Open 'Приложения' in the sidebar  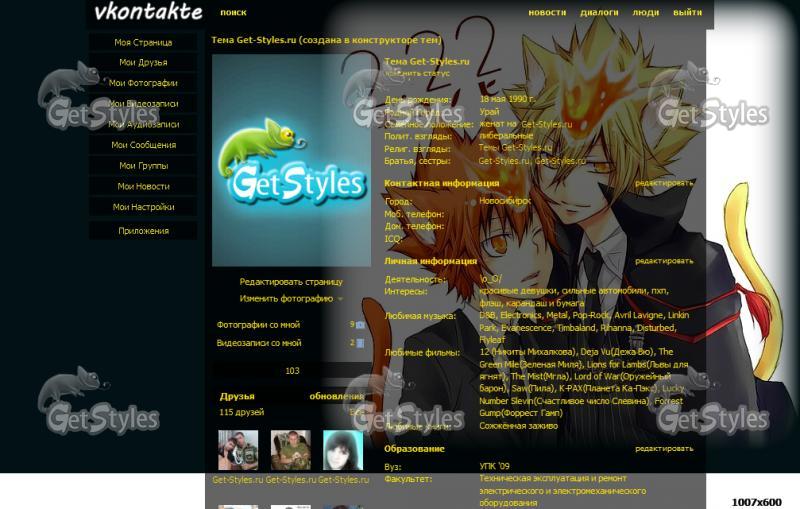143,231
